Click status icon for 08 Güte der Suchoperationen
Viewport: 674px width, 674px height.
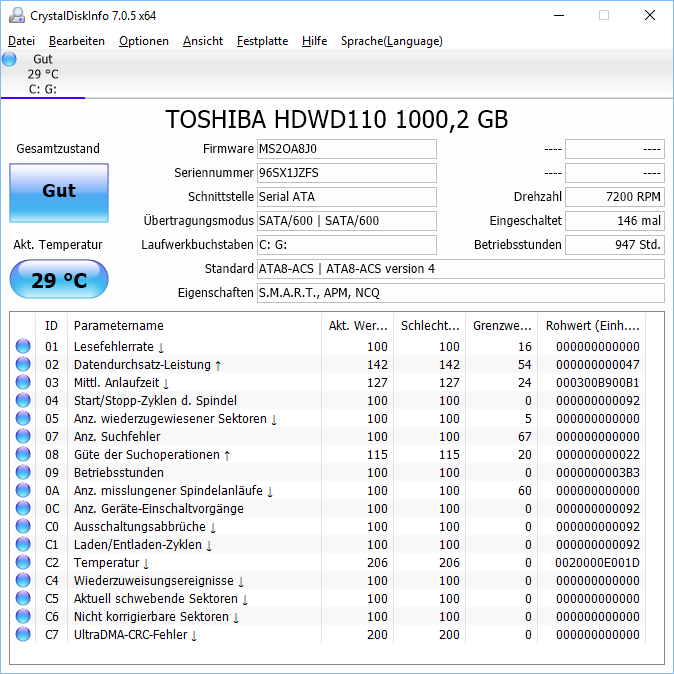point(23,455)
